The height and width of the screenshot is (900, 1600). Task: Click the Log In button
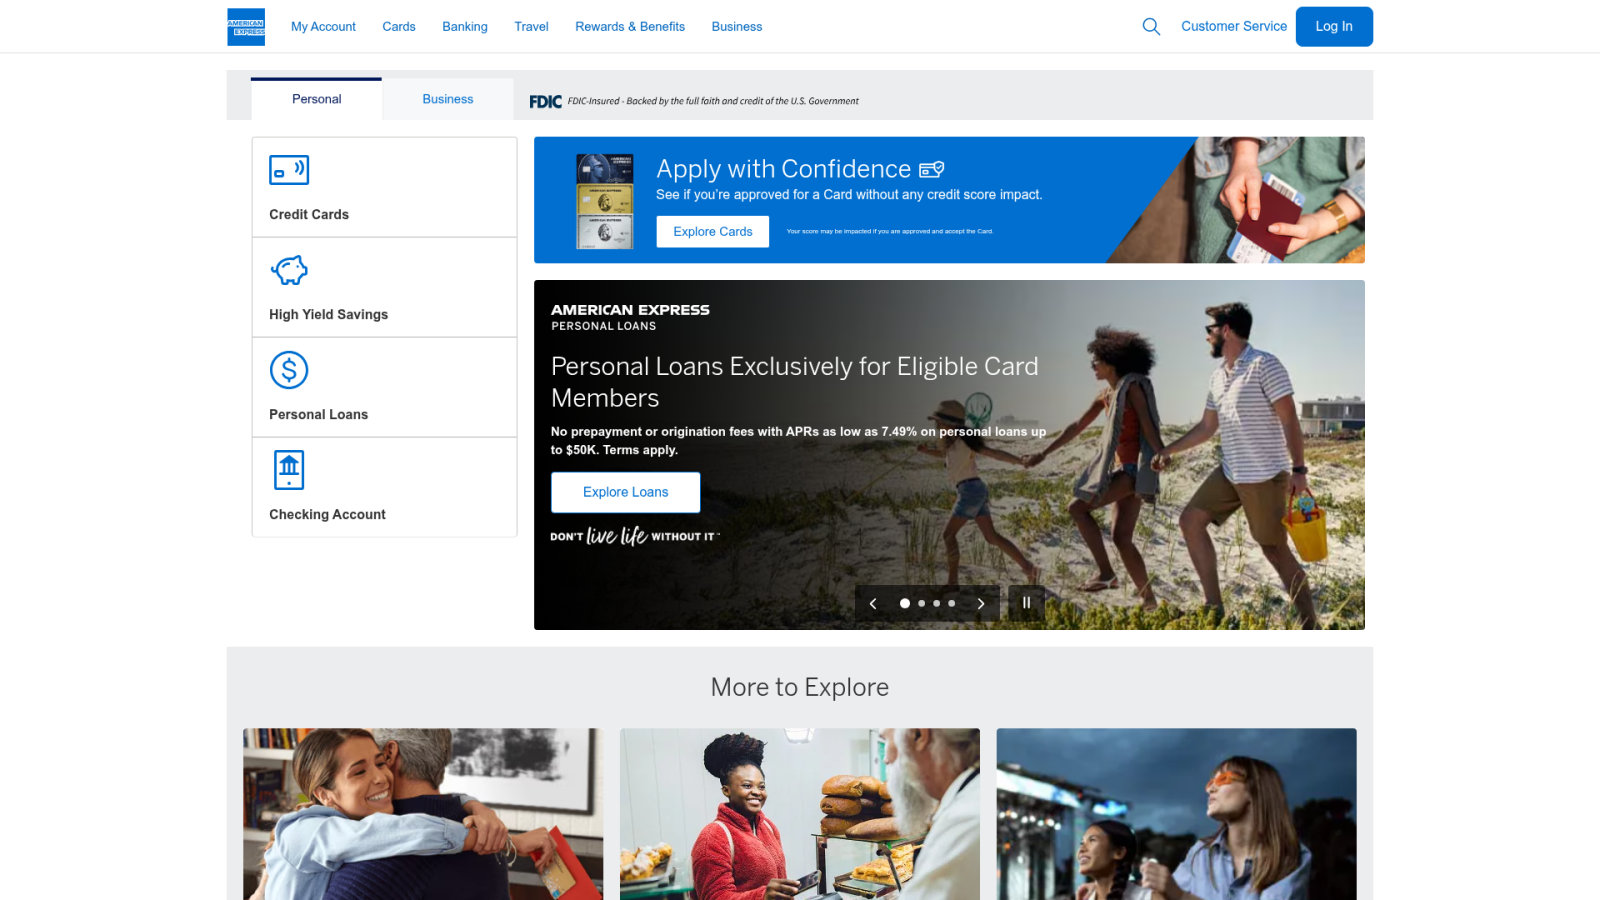point(1334,27)
